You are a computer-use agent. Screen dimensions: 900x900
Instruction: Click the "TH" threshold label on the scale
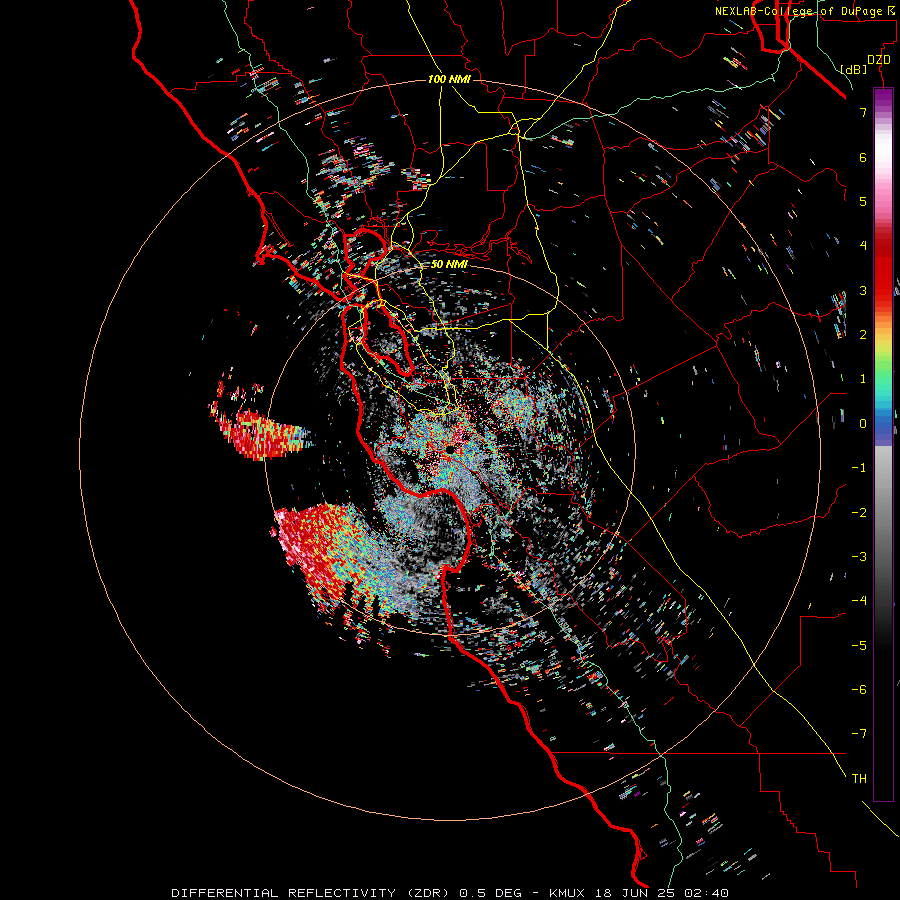point(859,779)
